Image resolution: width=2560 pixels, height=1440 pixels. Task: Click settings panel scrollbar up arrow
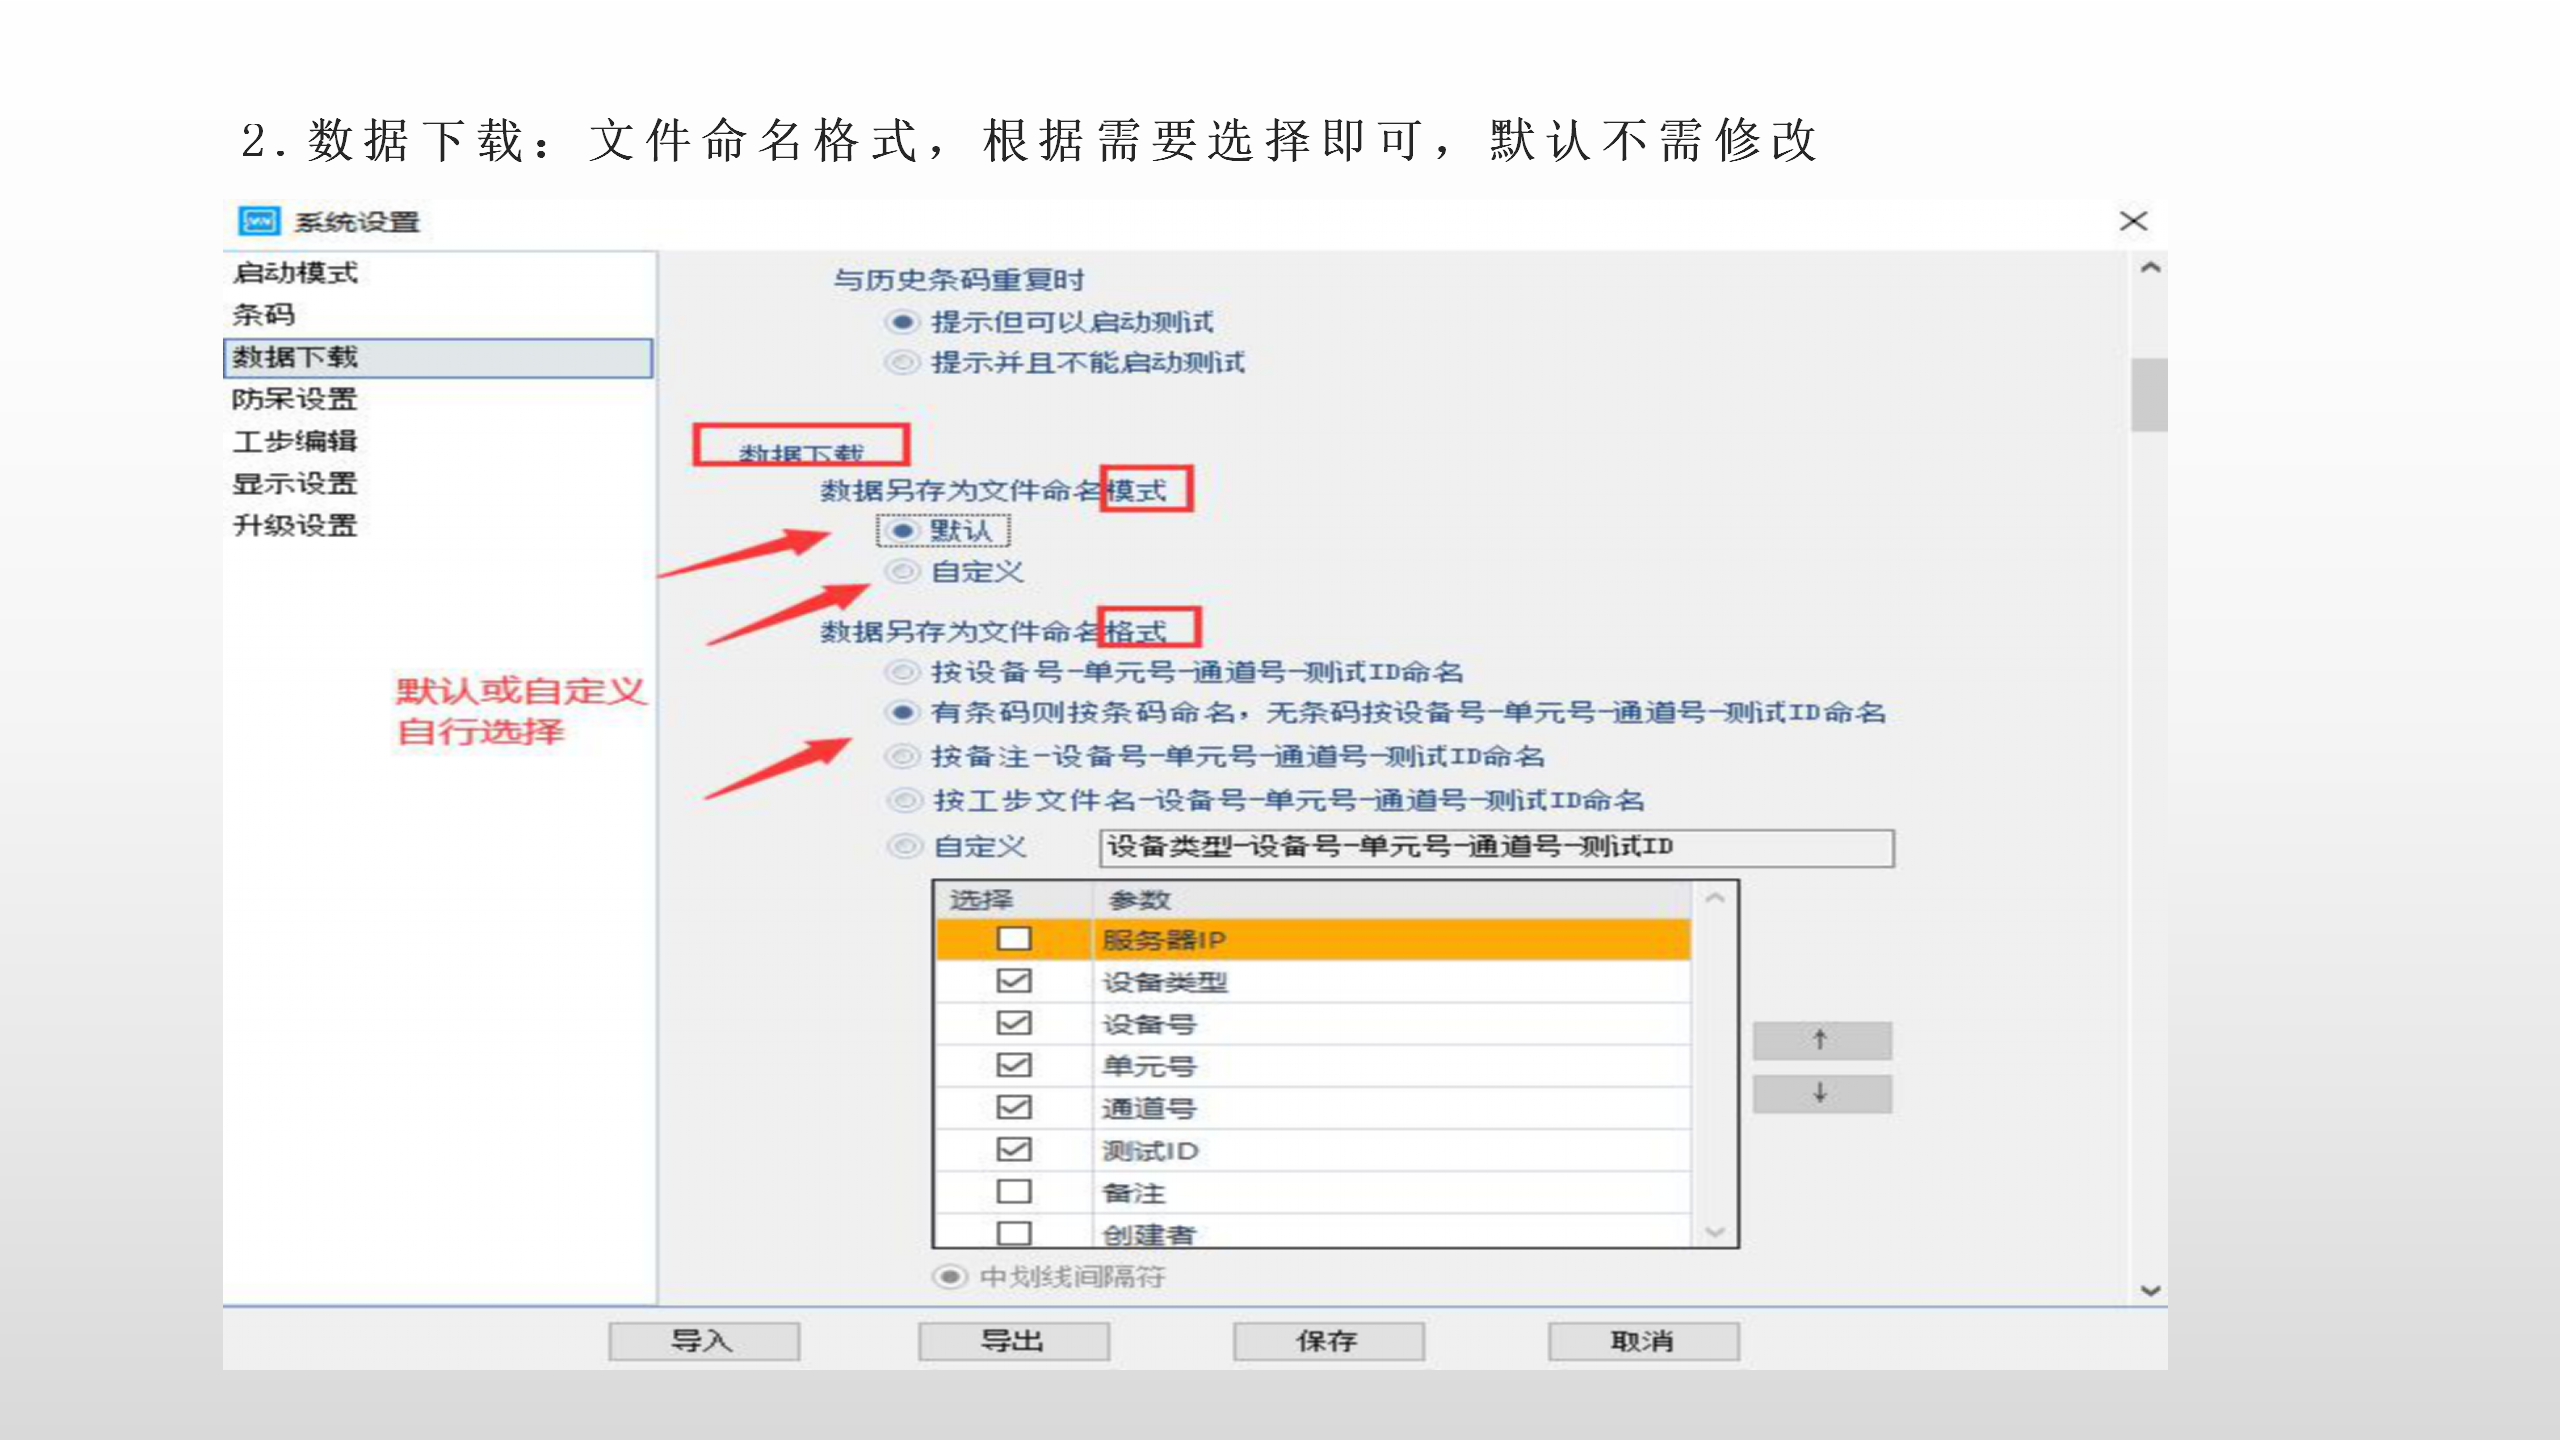click(x=2150, y=268)
